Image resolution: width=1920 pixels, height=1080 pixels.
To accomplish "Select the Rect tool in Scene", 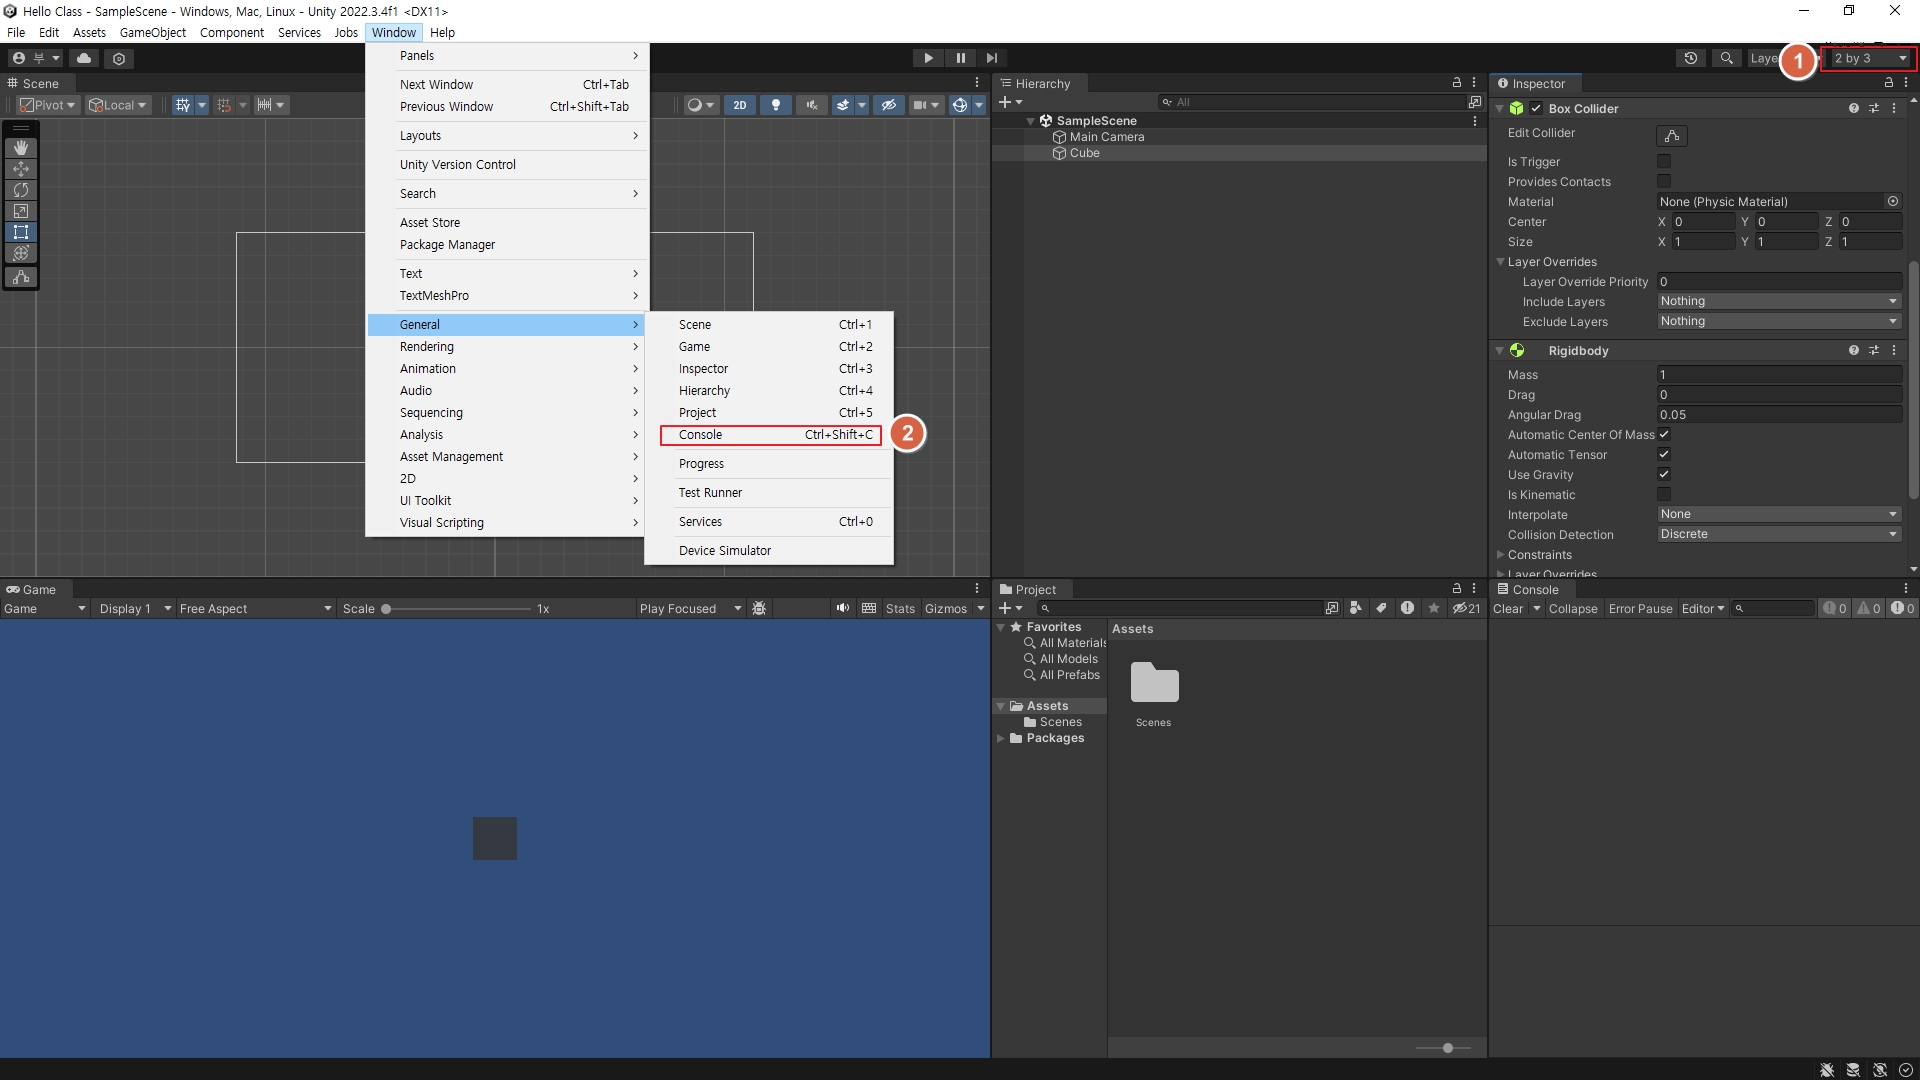I will (x=21, y=232).
